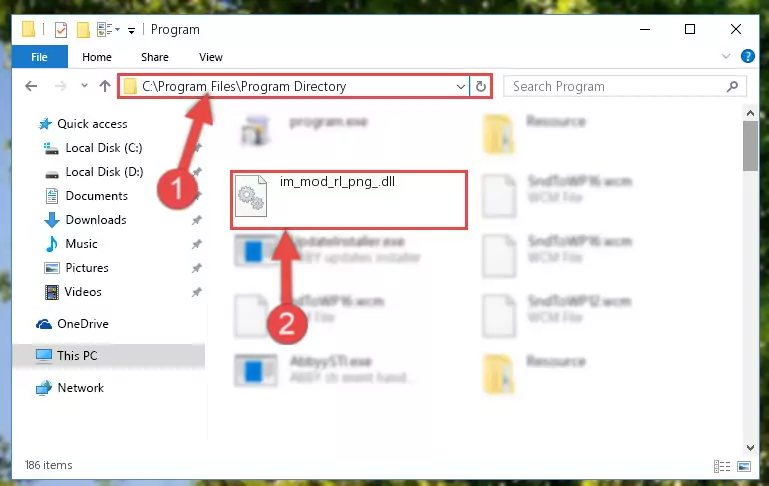
Task: Select Quick access in navigation pane
Action: [92, 124]
